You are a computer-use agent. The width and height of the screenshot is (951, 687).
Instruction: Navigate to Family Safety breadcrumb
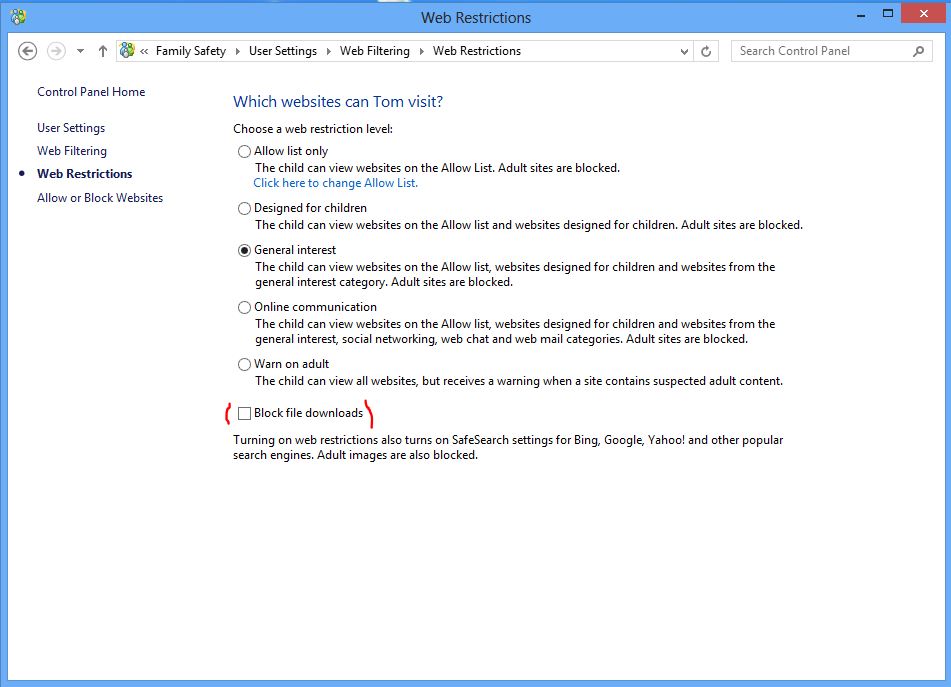(x=190, y=51)
